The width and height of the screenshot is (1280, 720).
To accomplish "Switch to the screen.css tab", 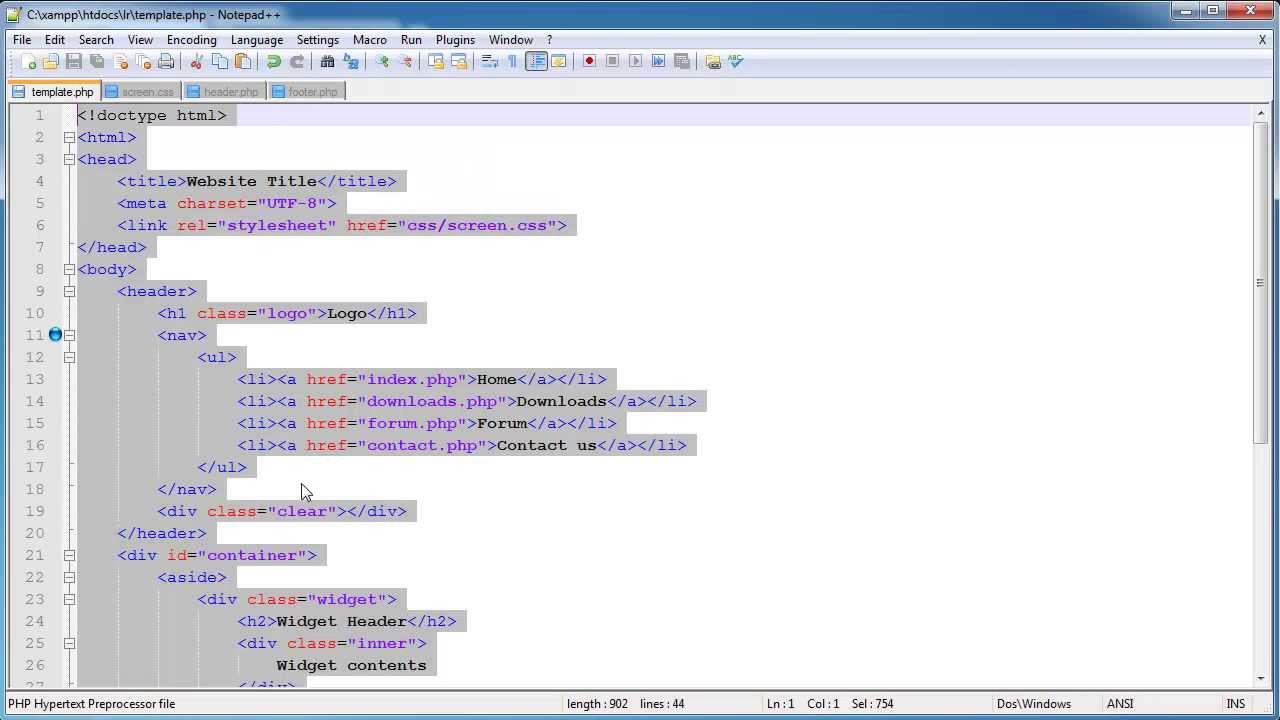I will (140, 92).
